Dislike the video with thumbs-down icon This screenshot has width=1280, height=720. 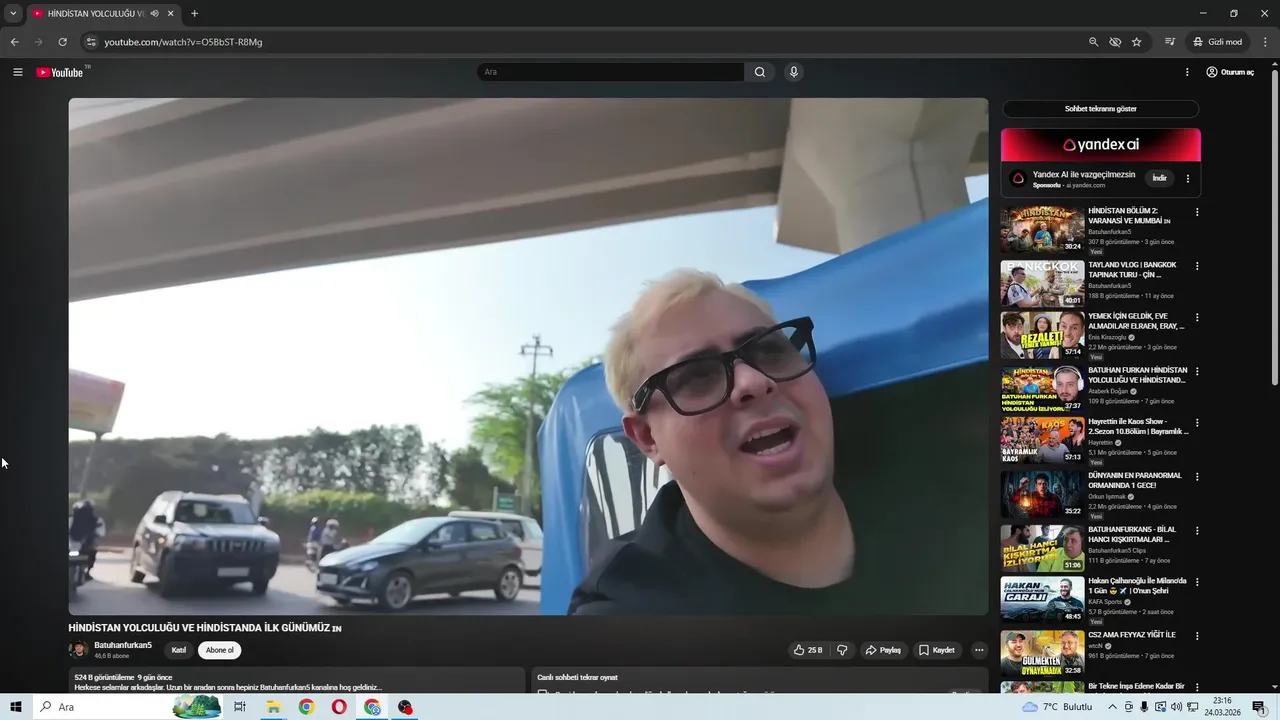[x=842, y=650]
